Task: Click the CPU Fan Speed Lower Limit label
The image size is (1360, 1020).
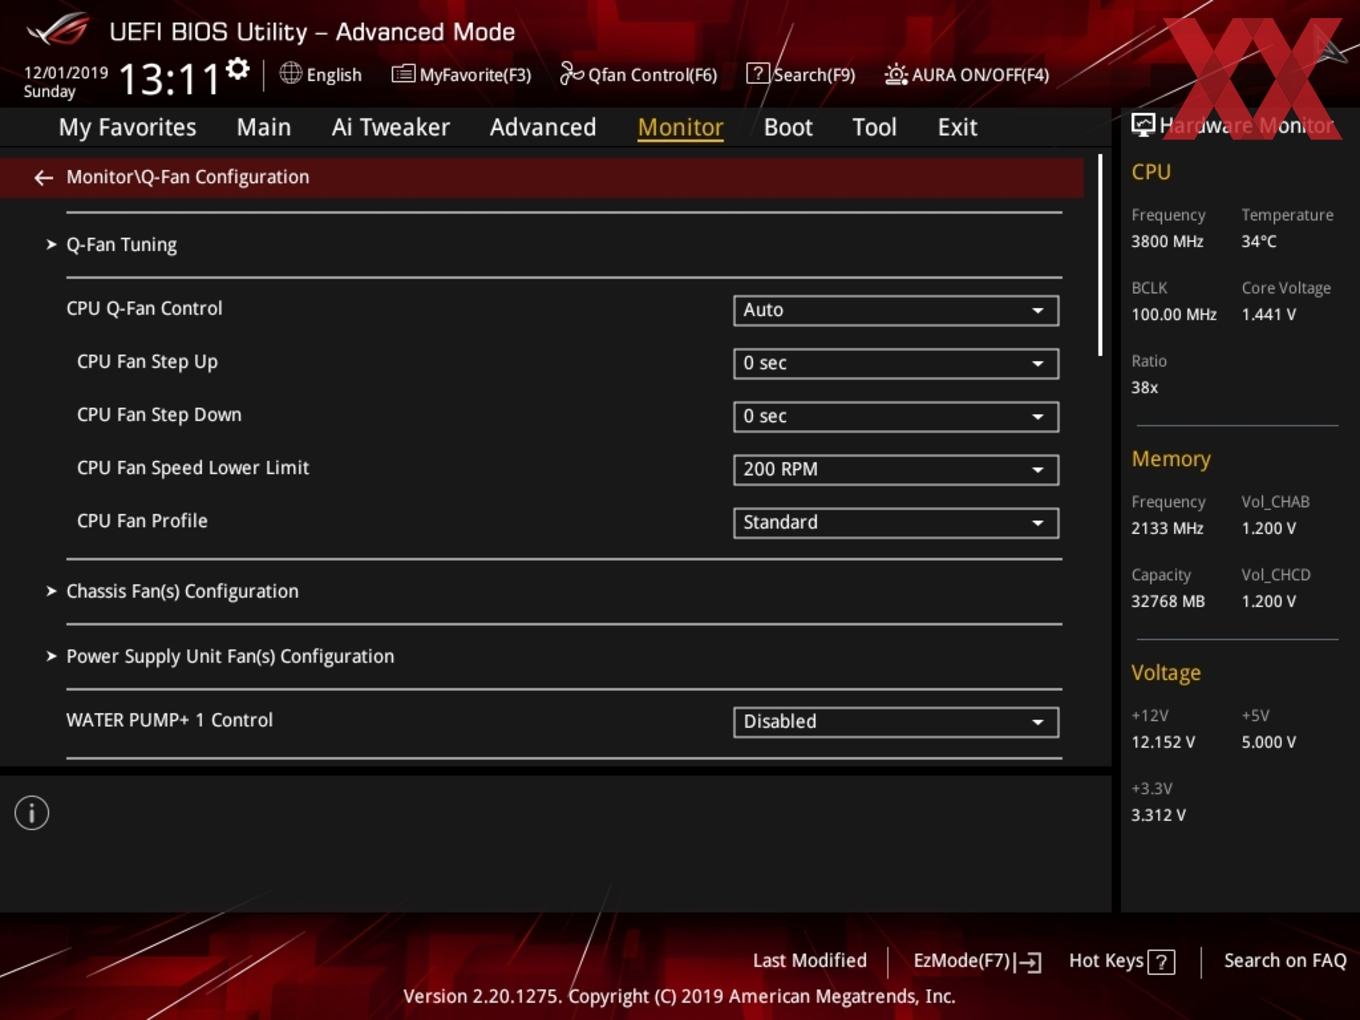Action: pos(193,468)
